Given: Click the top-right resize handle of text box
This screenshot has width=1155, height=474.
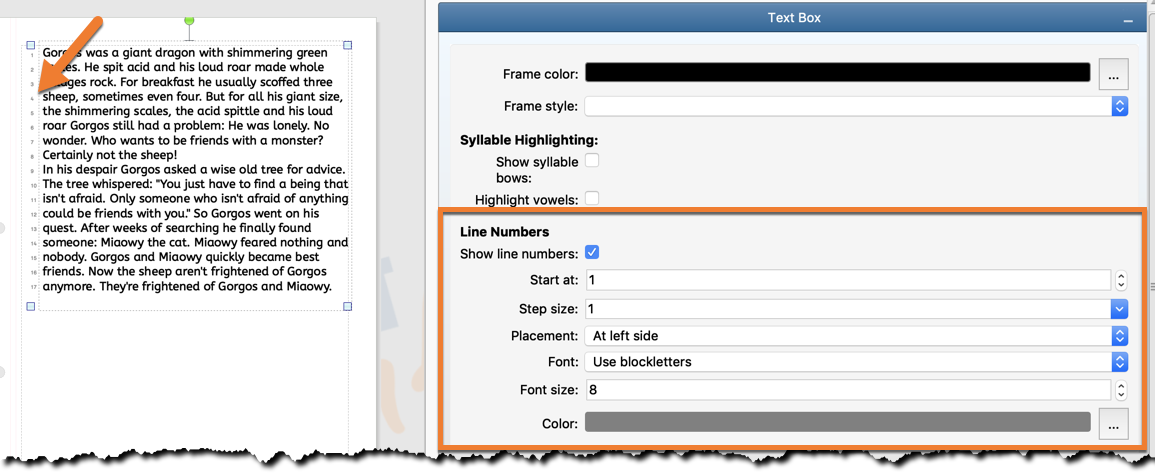Looking at the screenshot, I should [348, 45].
